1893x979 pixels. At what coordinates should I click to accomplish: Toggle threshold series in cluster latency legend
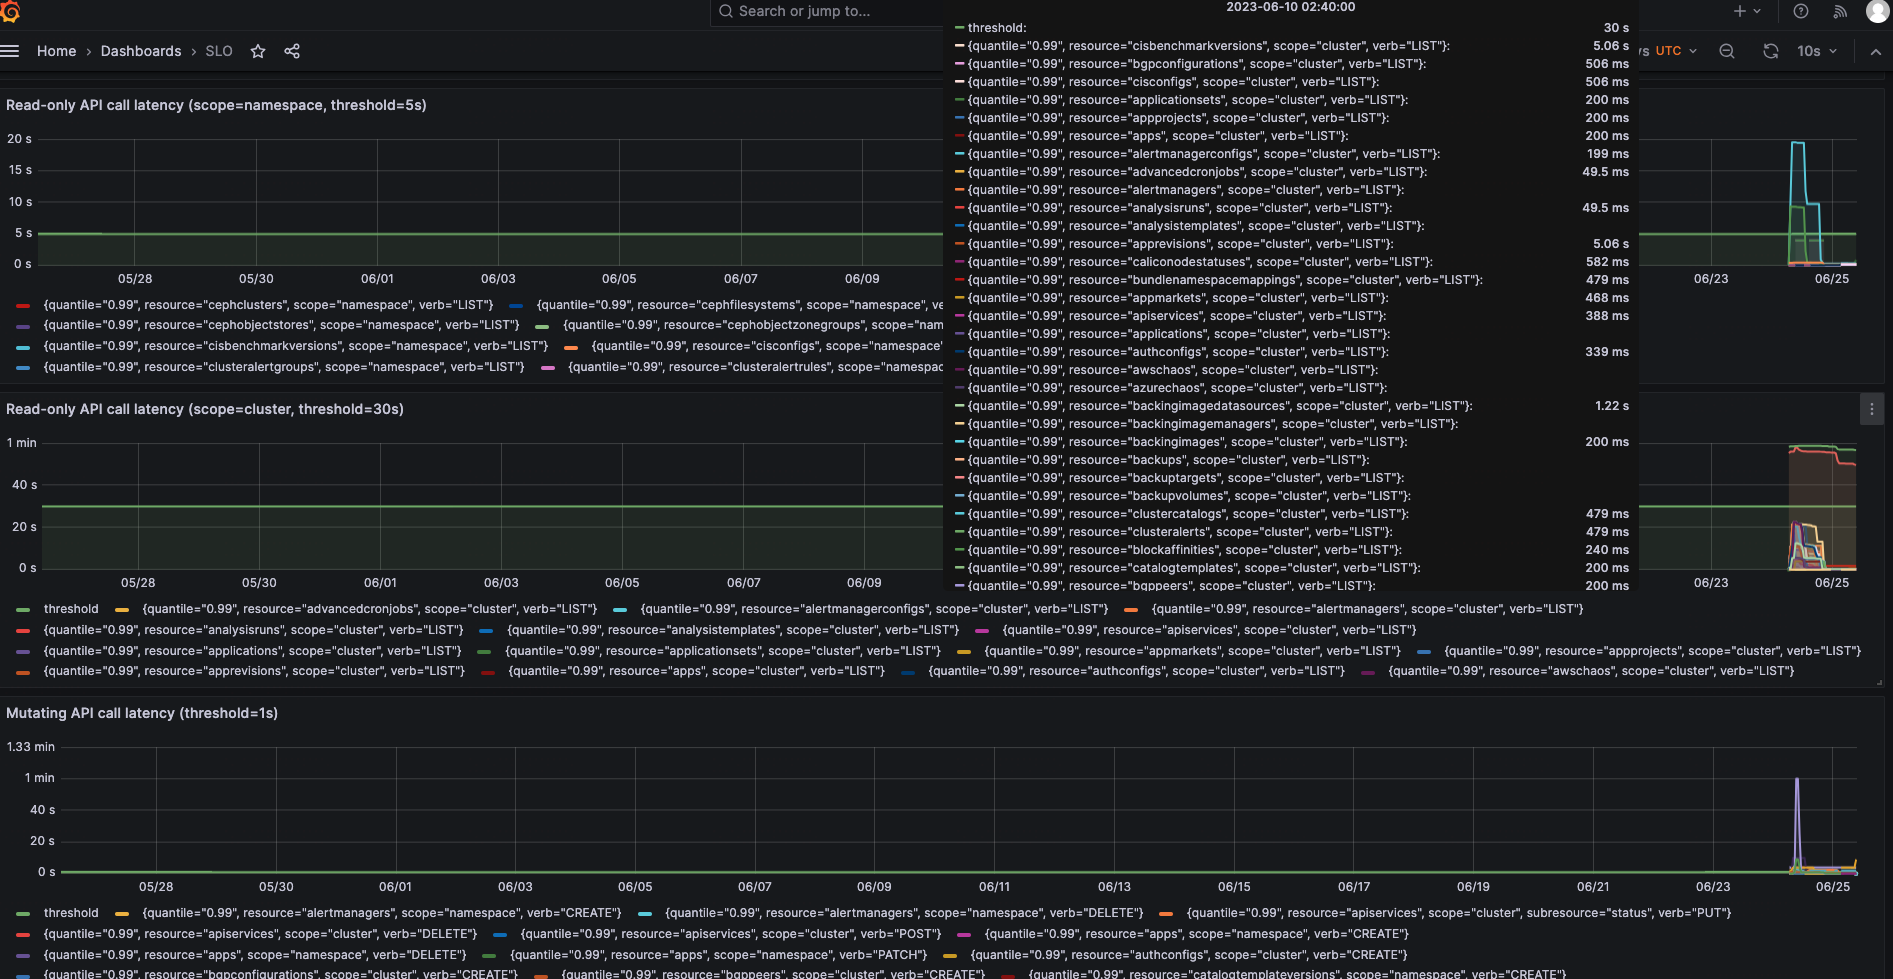[x=71, y=609]
